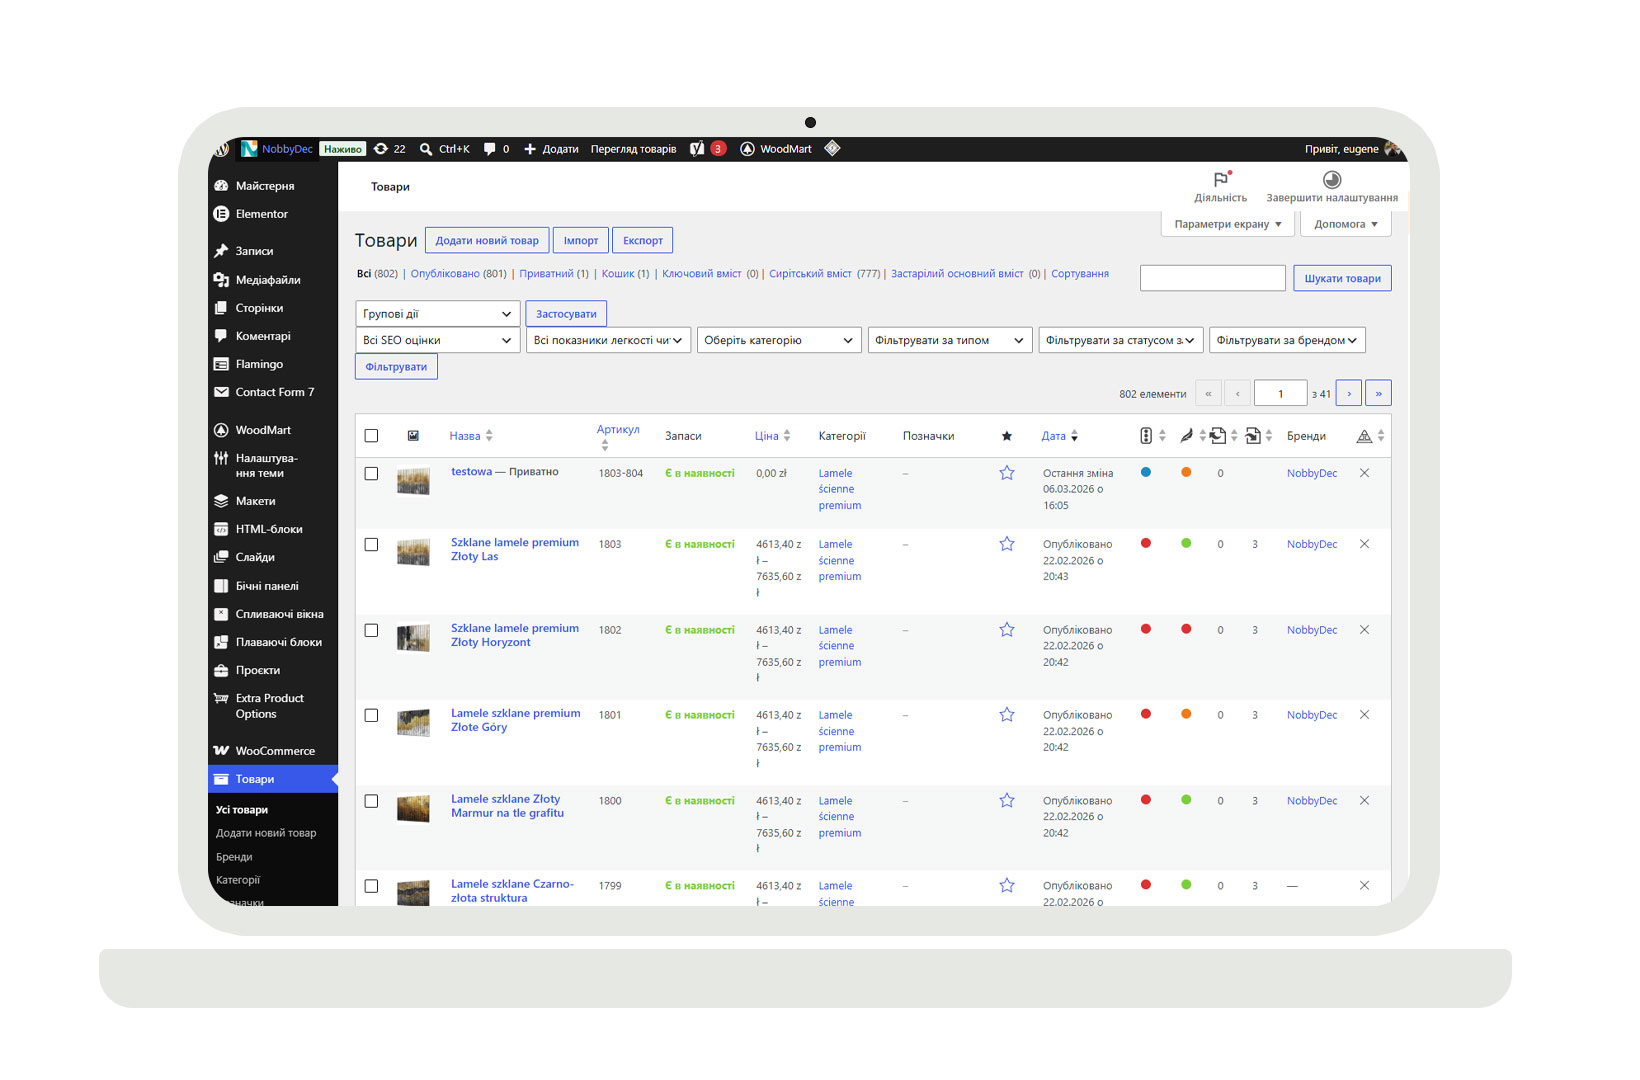The height and width of the screenshot is (1080, 1640).
Task: Sort by the SEO score column icon
Action: [1146, 436]
